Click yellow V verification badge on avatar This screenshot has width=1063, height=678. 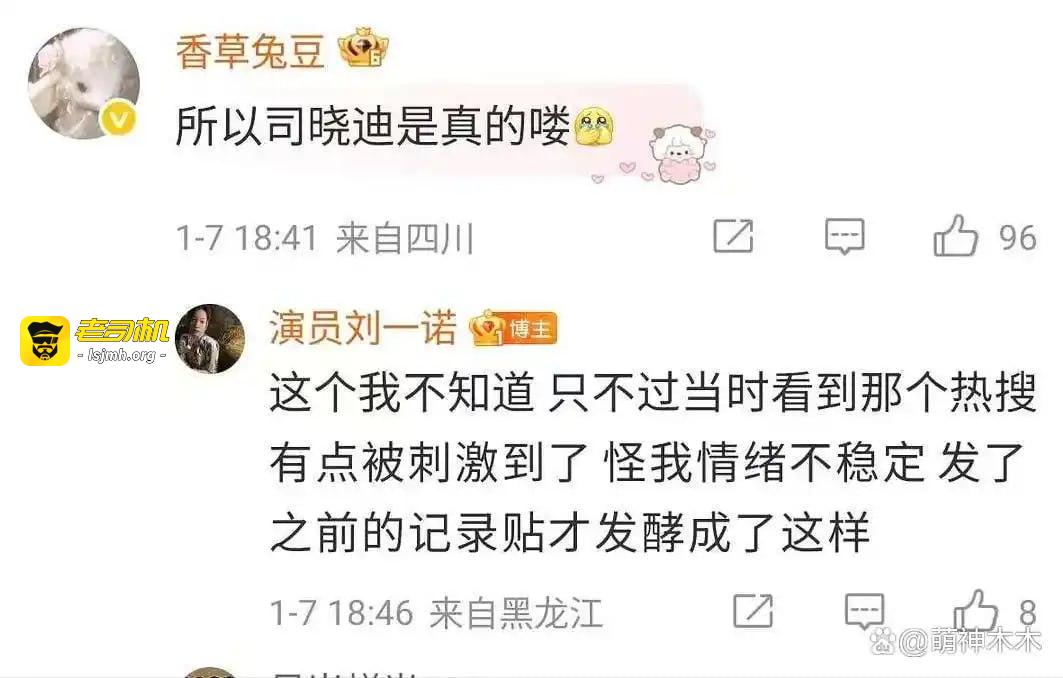(118, 120)
